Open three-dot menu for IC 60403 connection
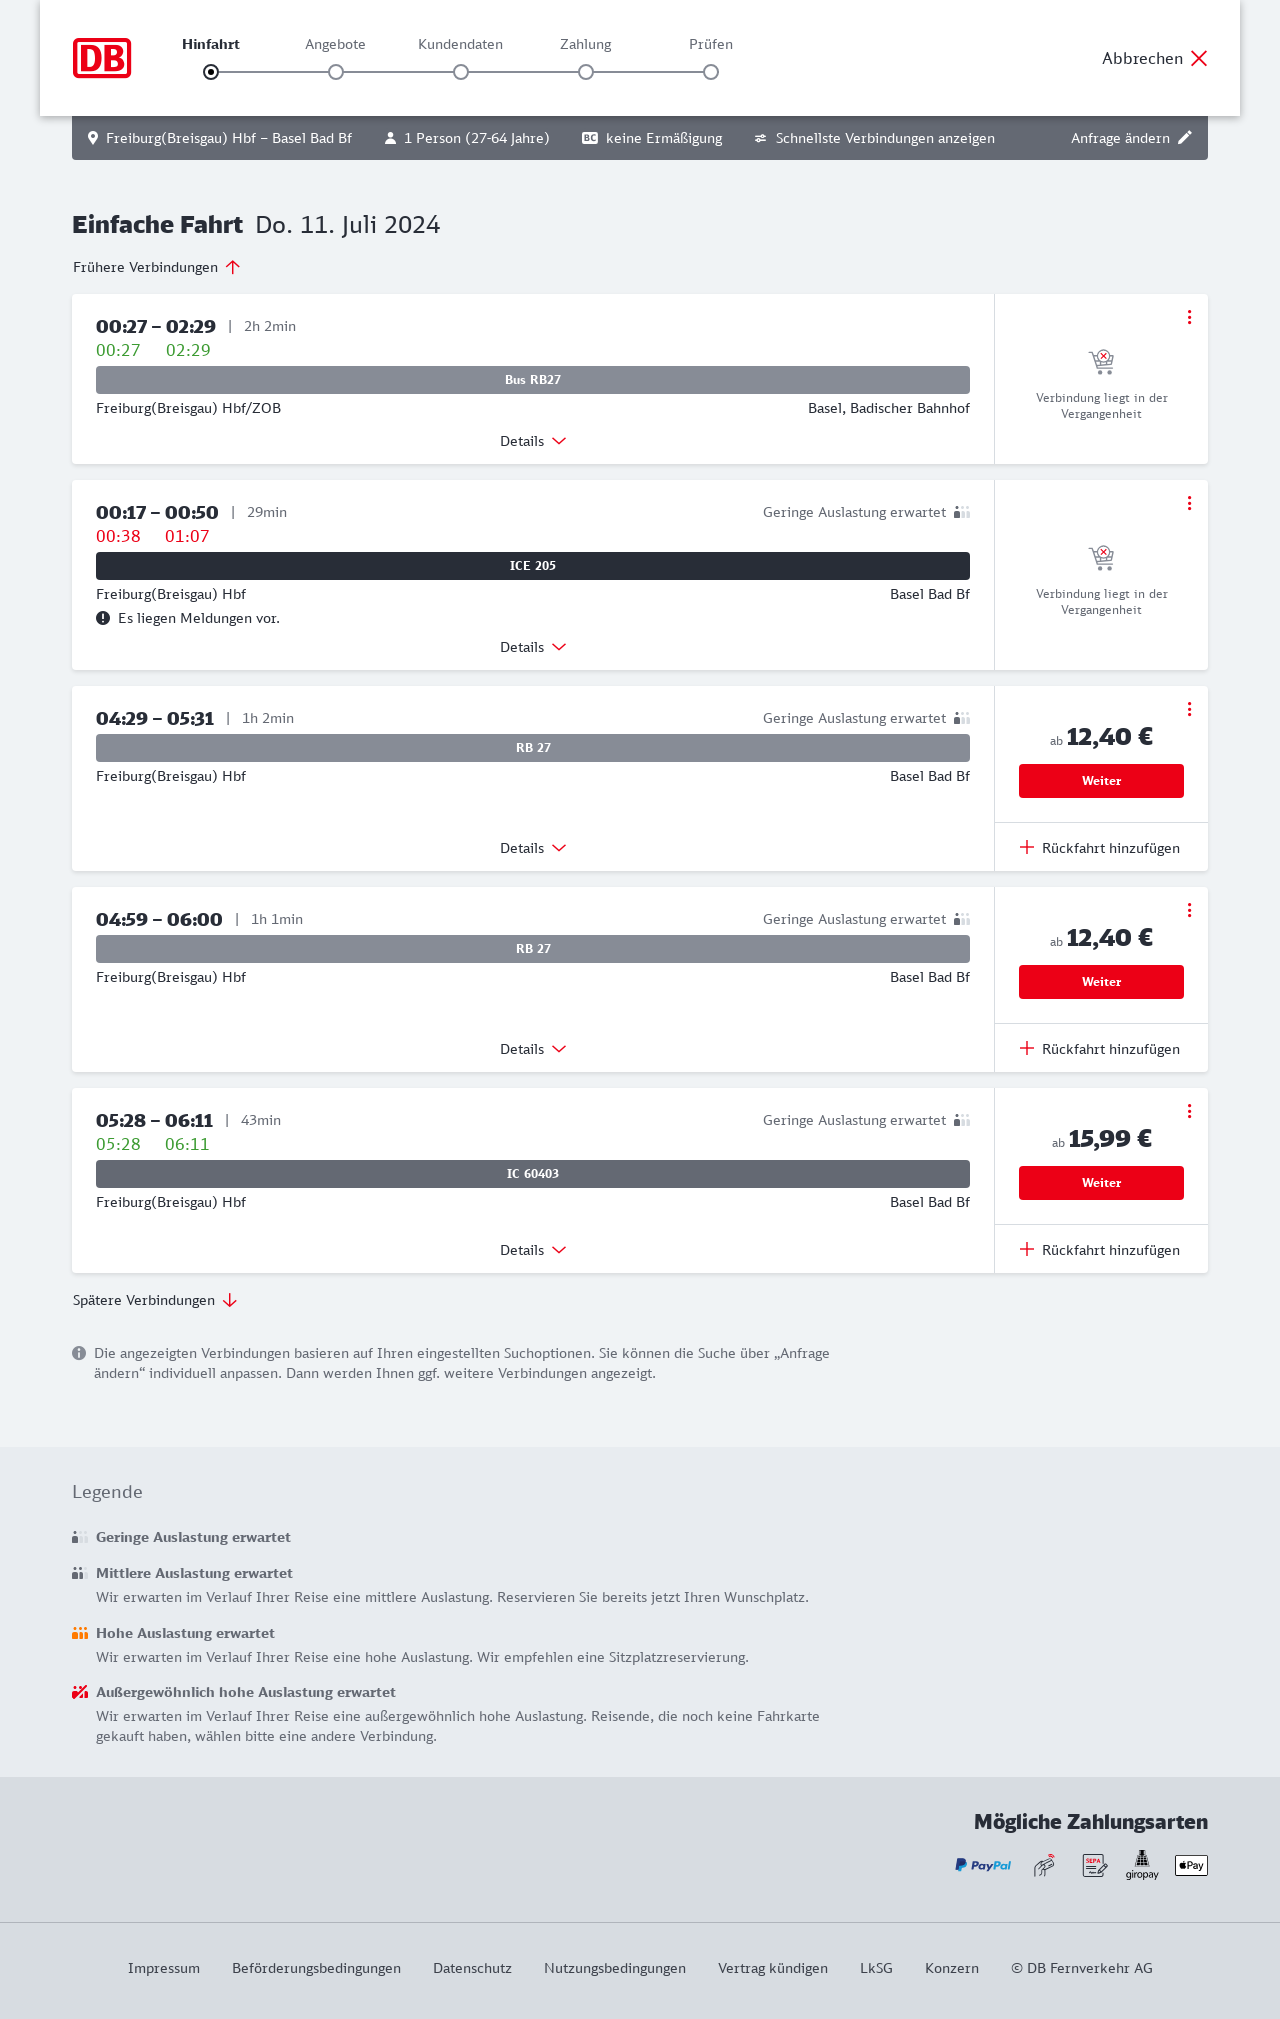Screen dimensions: 1280x2019 tap(1189, 1111)
